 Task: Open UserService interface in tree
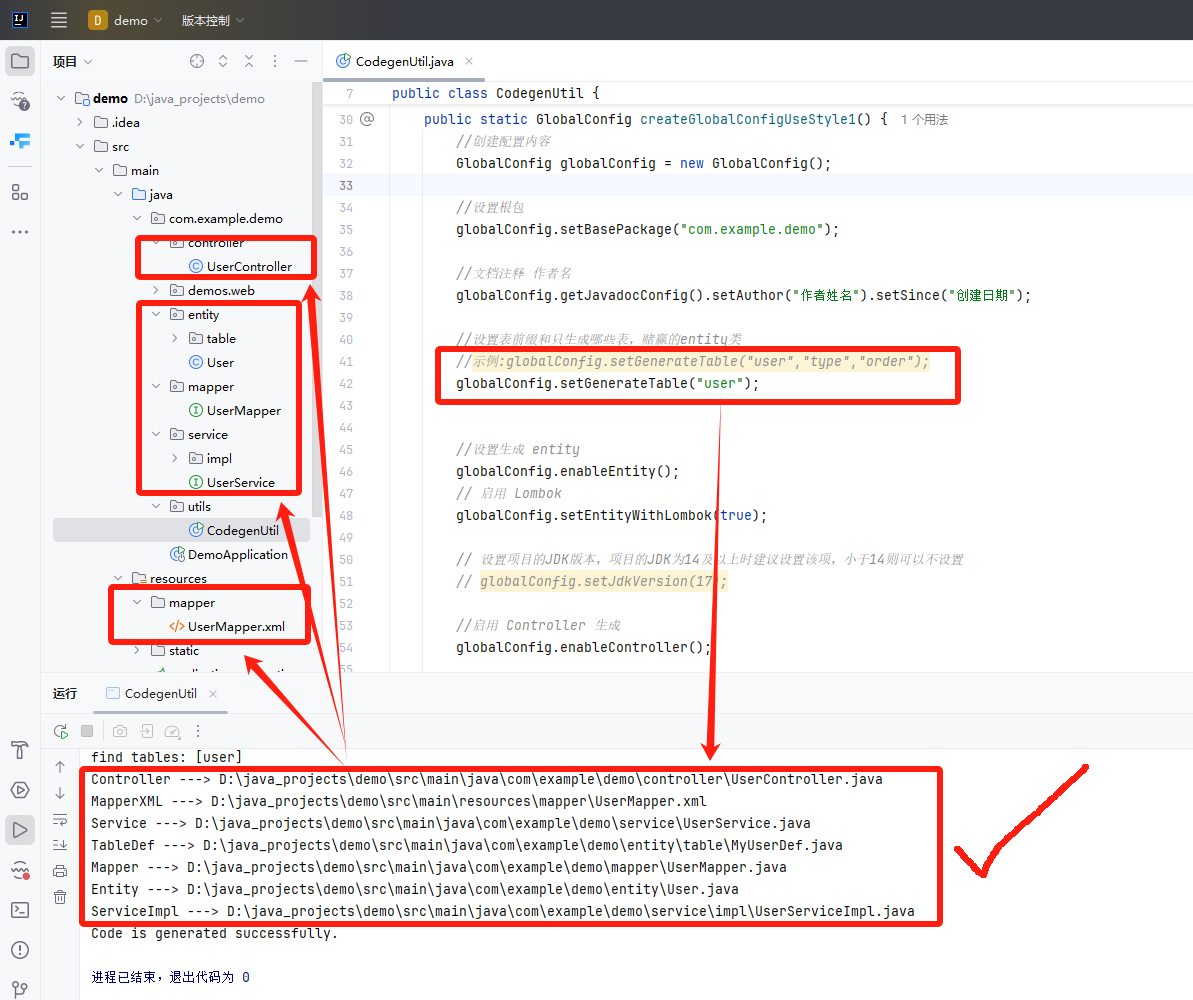coord(232,482)
